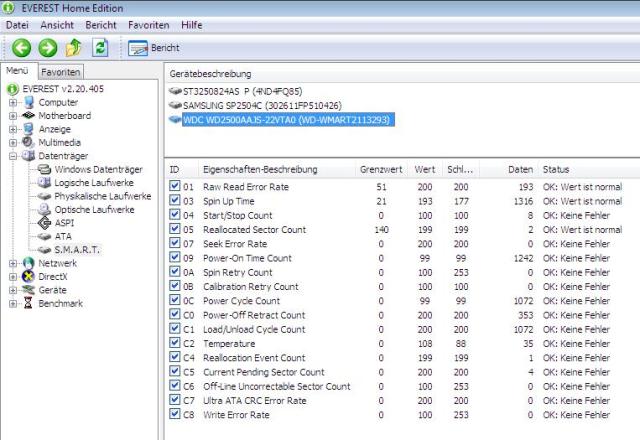Toggle the 07 Seek Error Rate checkbox
This screenshot has height=440, width=640.
pos(174,243)
